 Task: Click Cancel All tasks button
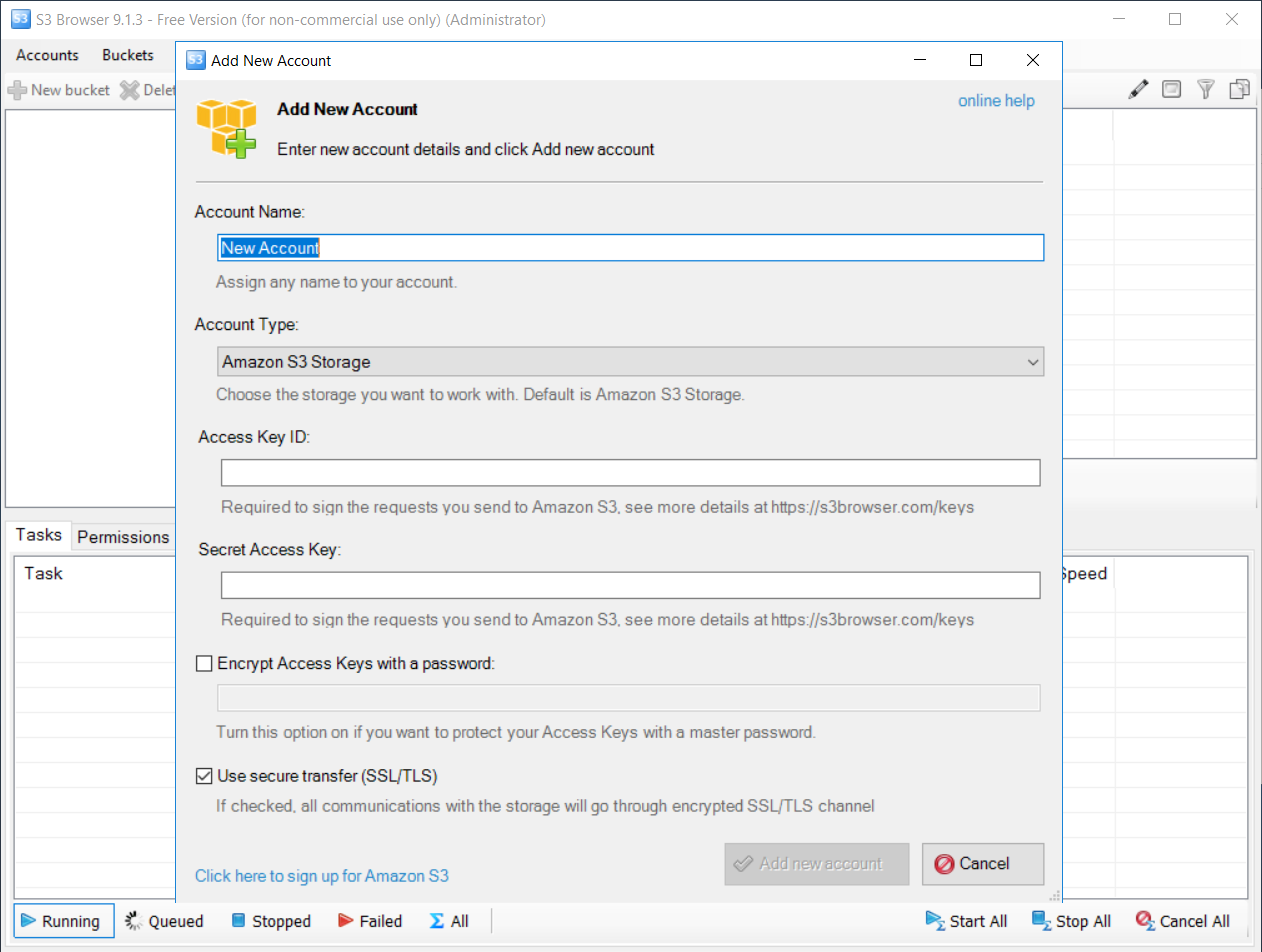point(1182,921)
